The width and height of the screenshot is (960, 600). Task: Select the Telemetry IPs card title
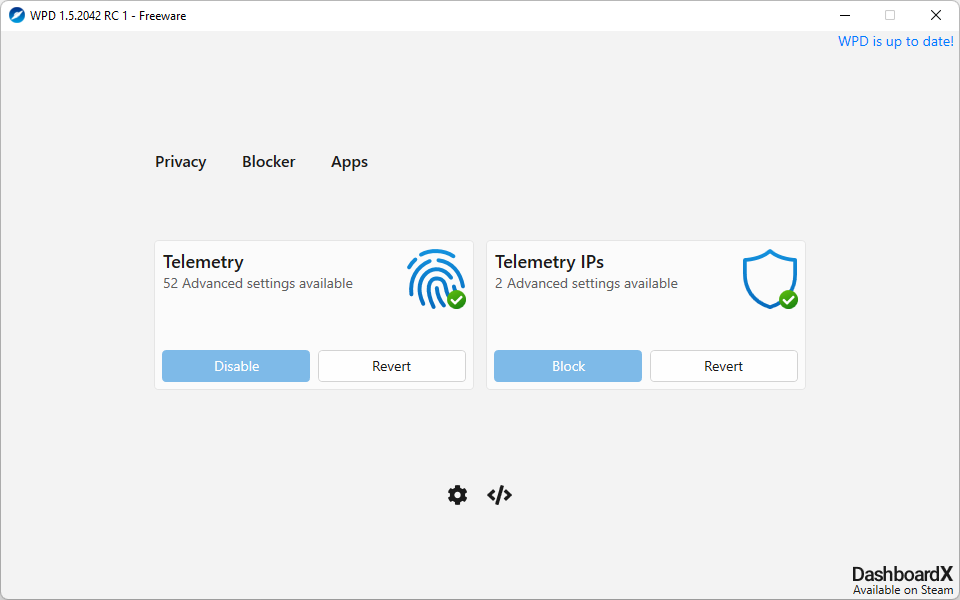pos(549,262)
